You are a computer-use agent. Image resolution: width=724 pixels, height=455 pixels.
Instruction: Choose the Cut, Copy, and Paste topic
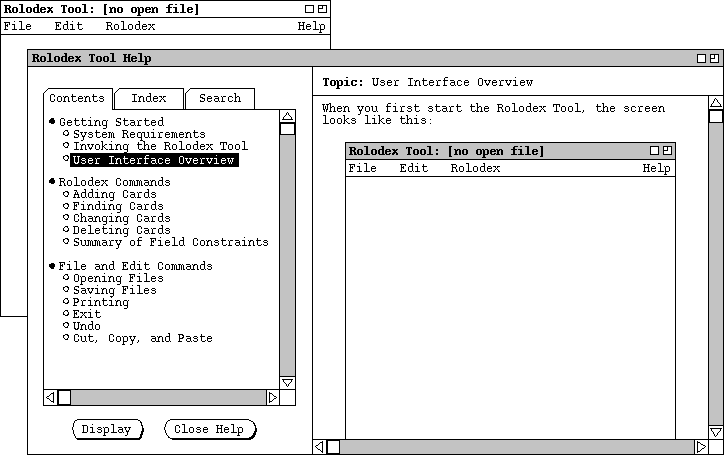pyautogui.click(x=142, y=338)
